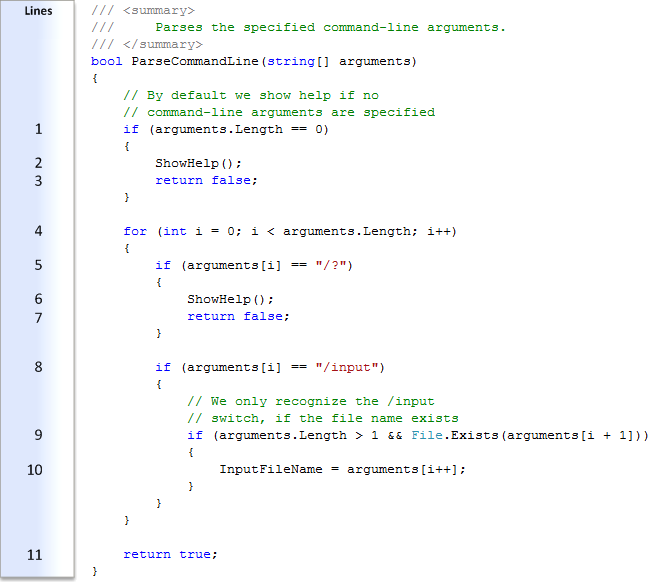
Task: Click the 'return true;' statement
Action: [170, 554]
